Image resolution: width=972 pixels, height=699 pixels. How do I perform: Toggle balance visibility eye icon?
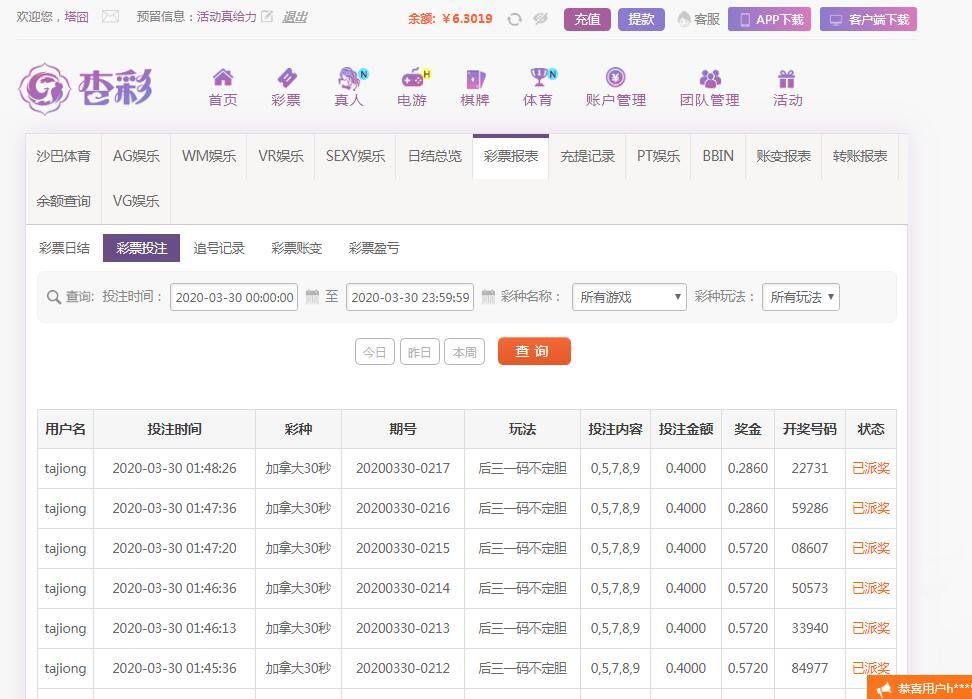point(541,19)
